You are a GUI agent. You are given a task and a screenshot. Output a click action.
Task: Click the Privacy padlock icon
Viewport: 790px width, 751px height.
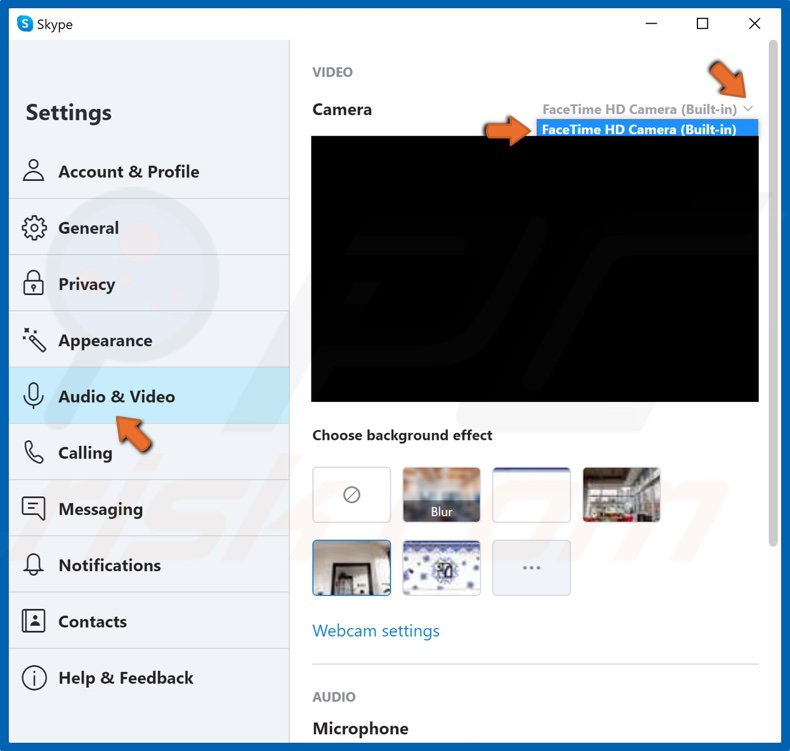pos(33,283)
